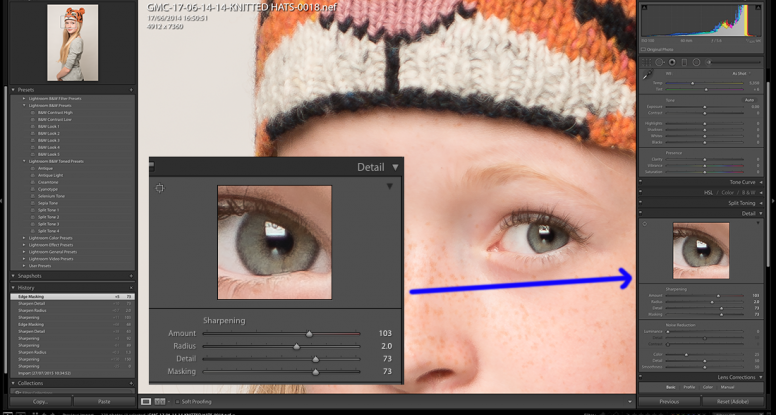
Task: Toggle the Tone Curve panel on/off switch
Action: click(x=640, y=182)
